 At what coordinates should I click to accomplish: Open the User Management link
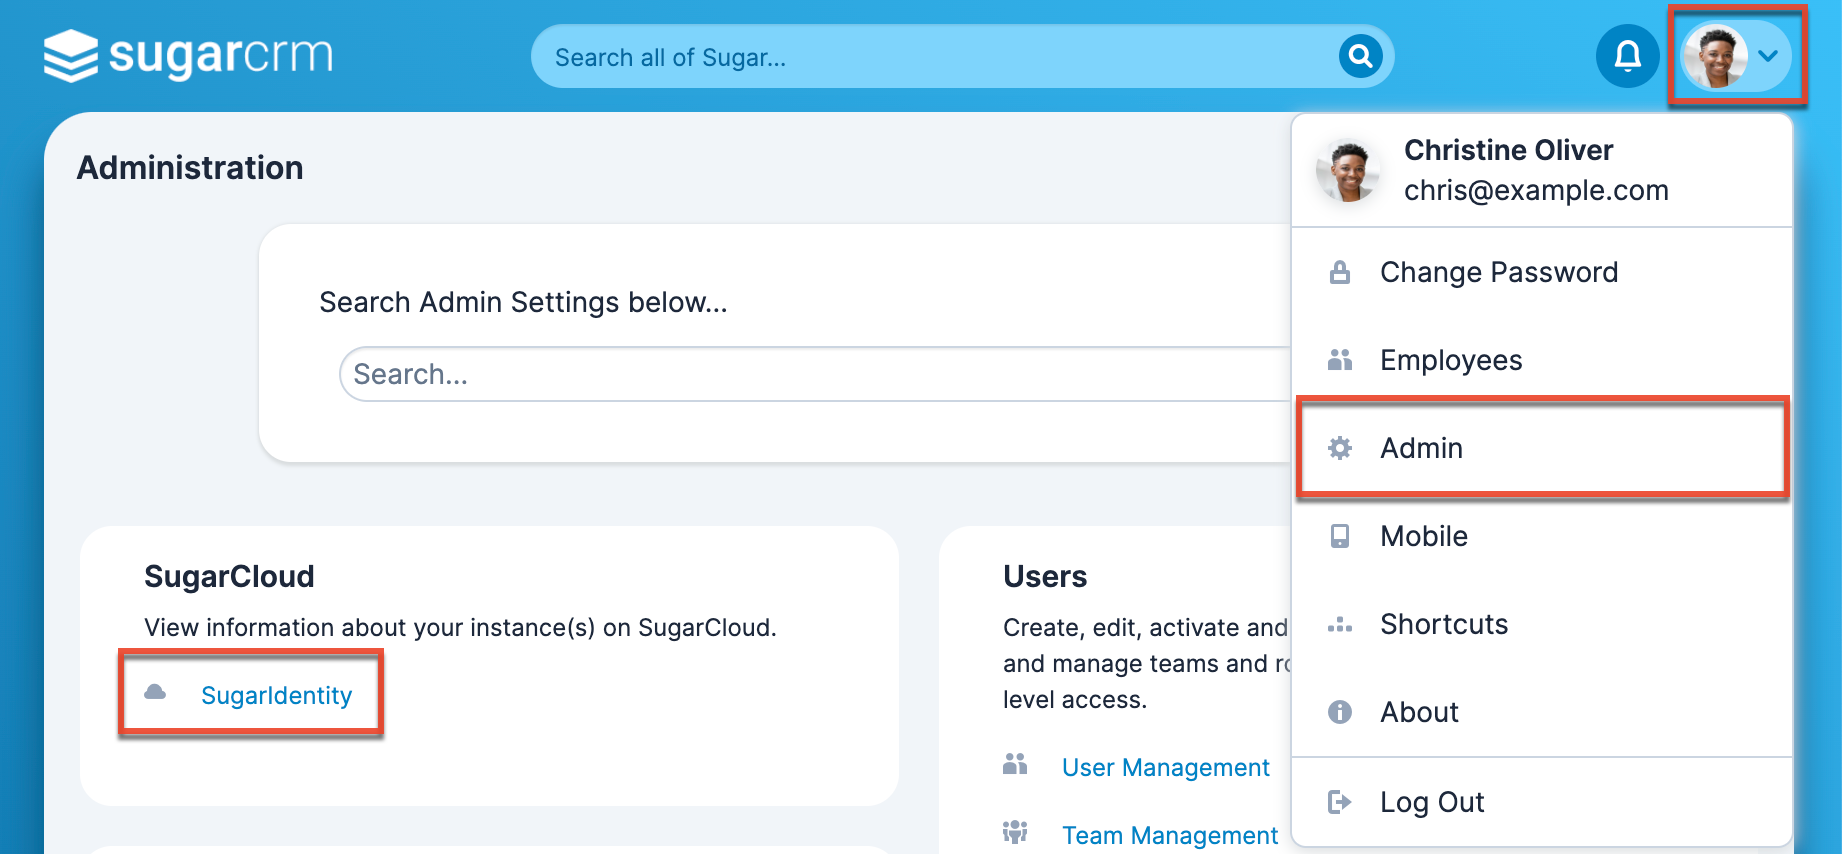click(1165, 767)
